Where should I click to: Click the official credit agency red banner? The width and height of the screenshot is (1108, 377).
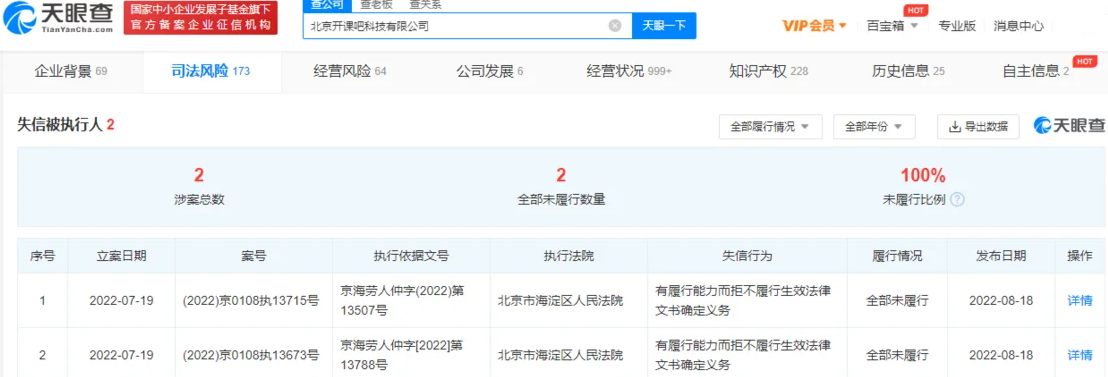(201, 18)
